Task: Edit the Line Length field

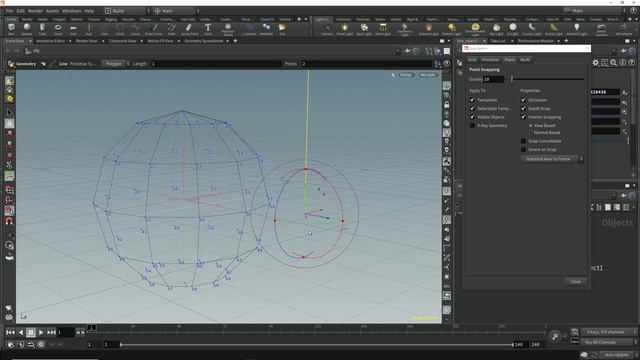Action: (216, 64)
